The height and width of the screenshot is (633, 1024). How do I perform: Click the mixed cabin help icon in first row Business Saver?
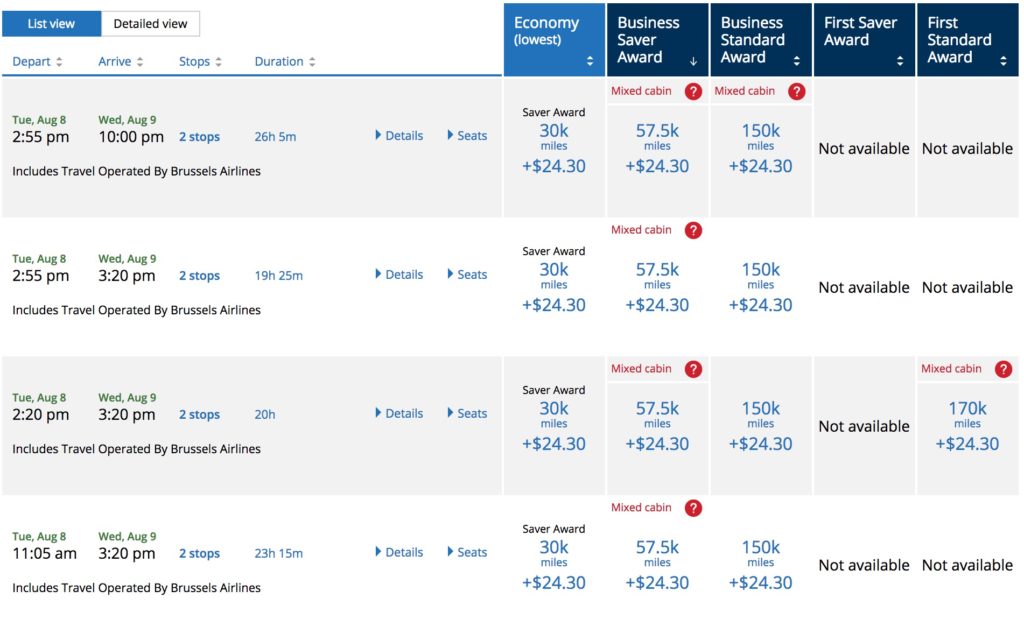tap(693, 91)
